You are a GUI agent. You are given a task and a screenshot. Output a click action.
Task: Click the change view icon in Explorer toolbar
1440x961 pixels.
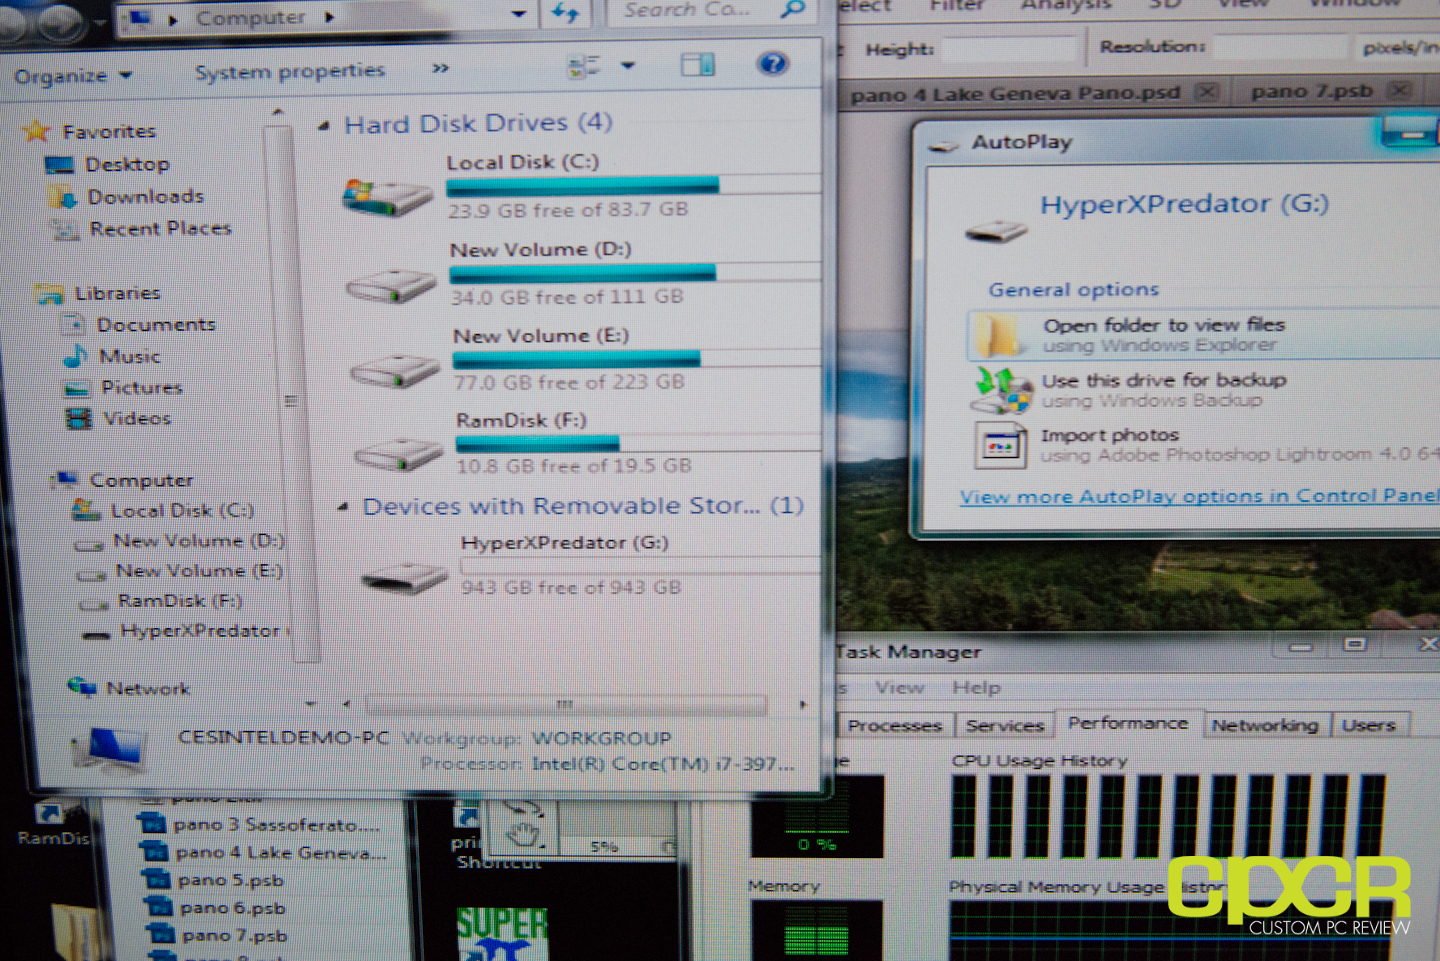click(584, 67)
